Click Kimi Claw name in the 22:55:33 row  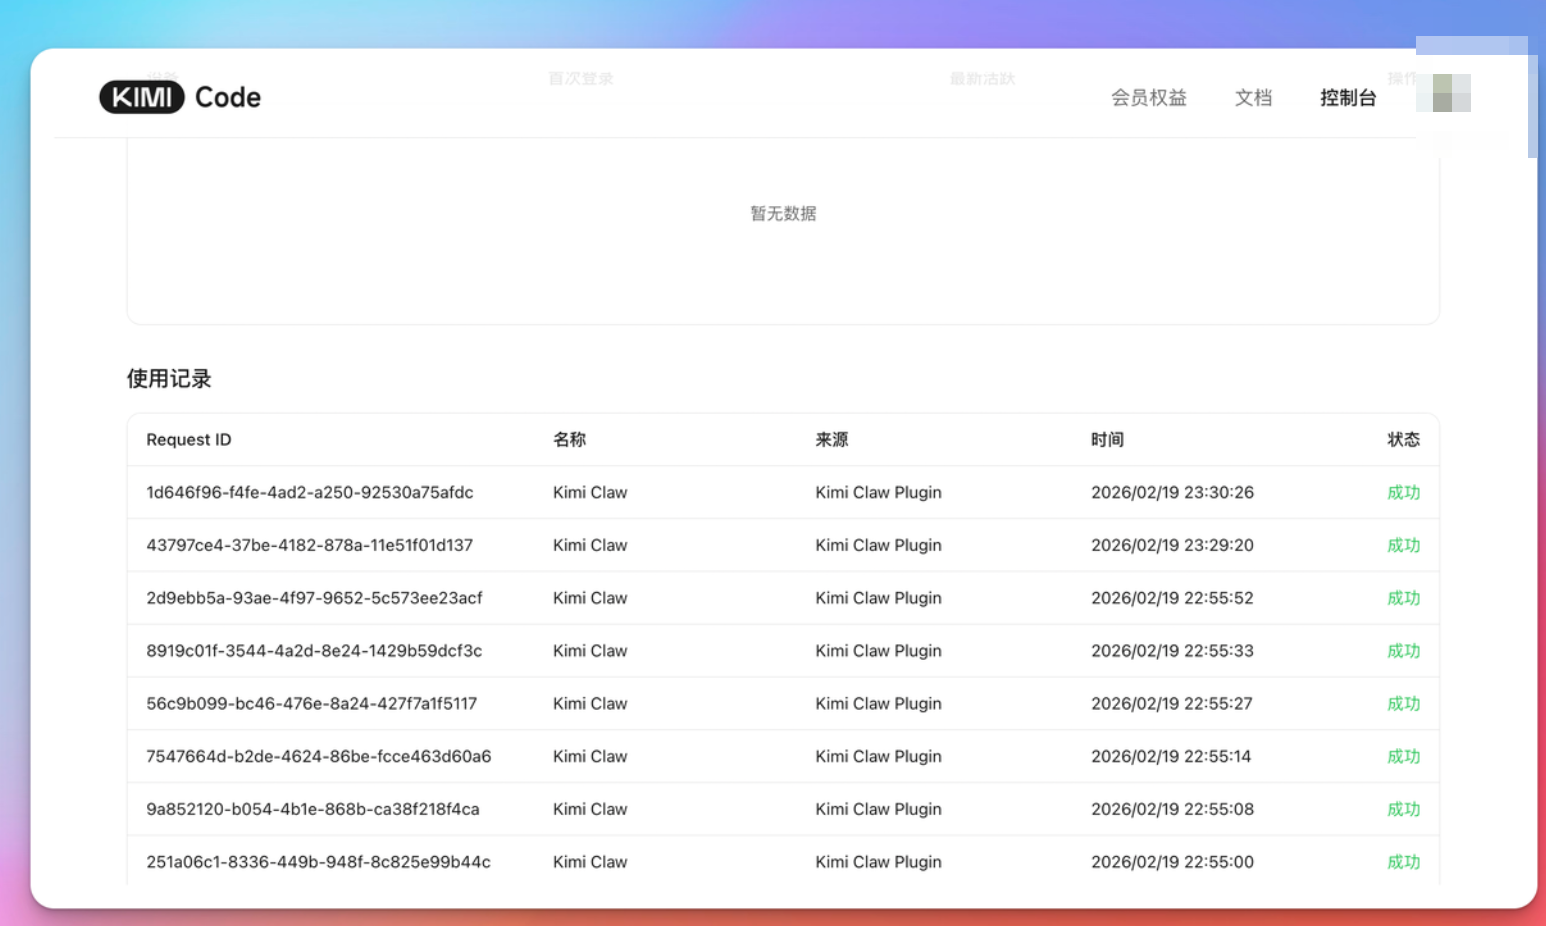(590, 651)
